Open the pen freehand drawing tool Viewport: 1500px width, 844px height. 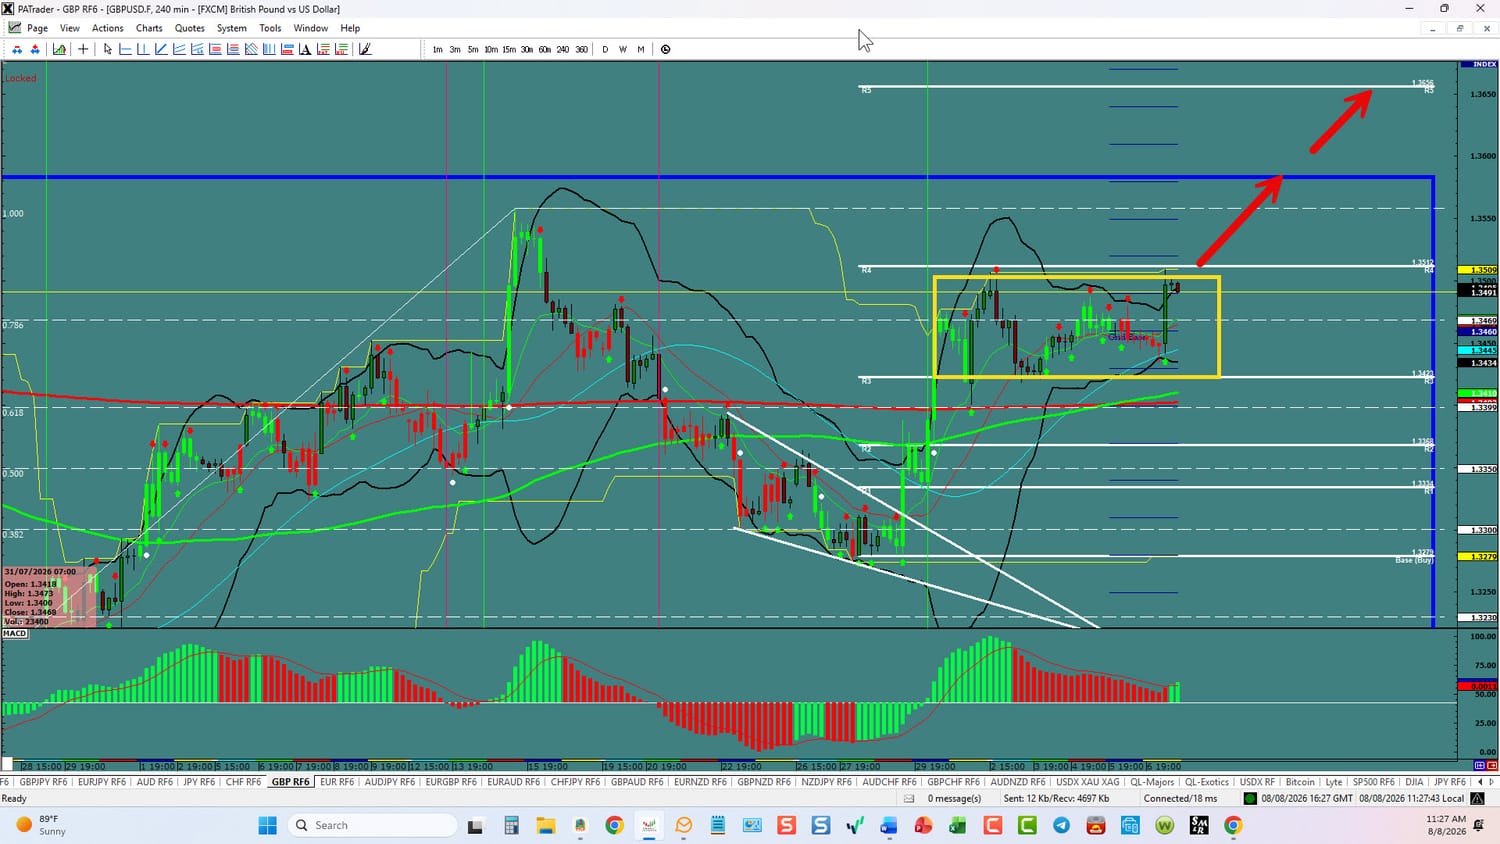pos(365,49)
